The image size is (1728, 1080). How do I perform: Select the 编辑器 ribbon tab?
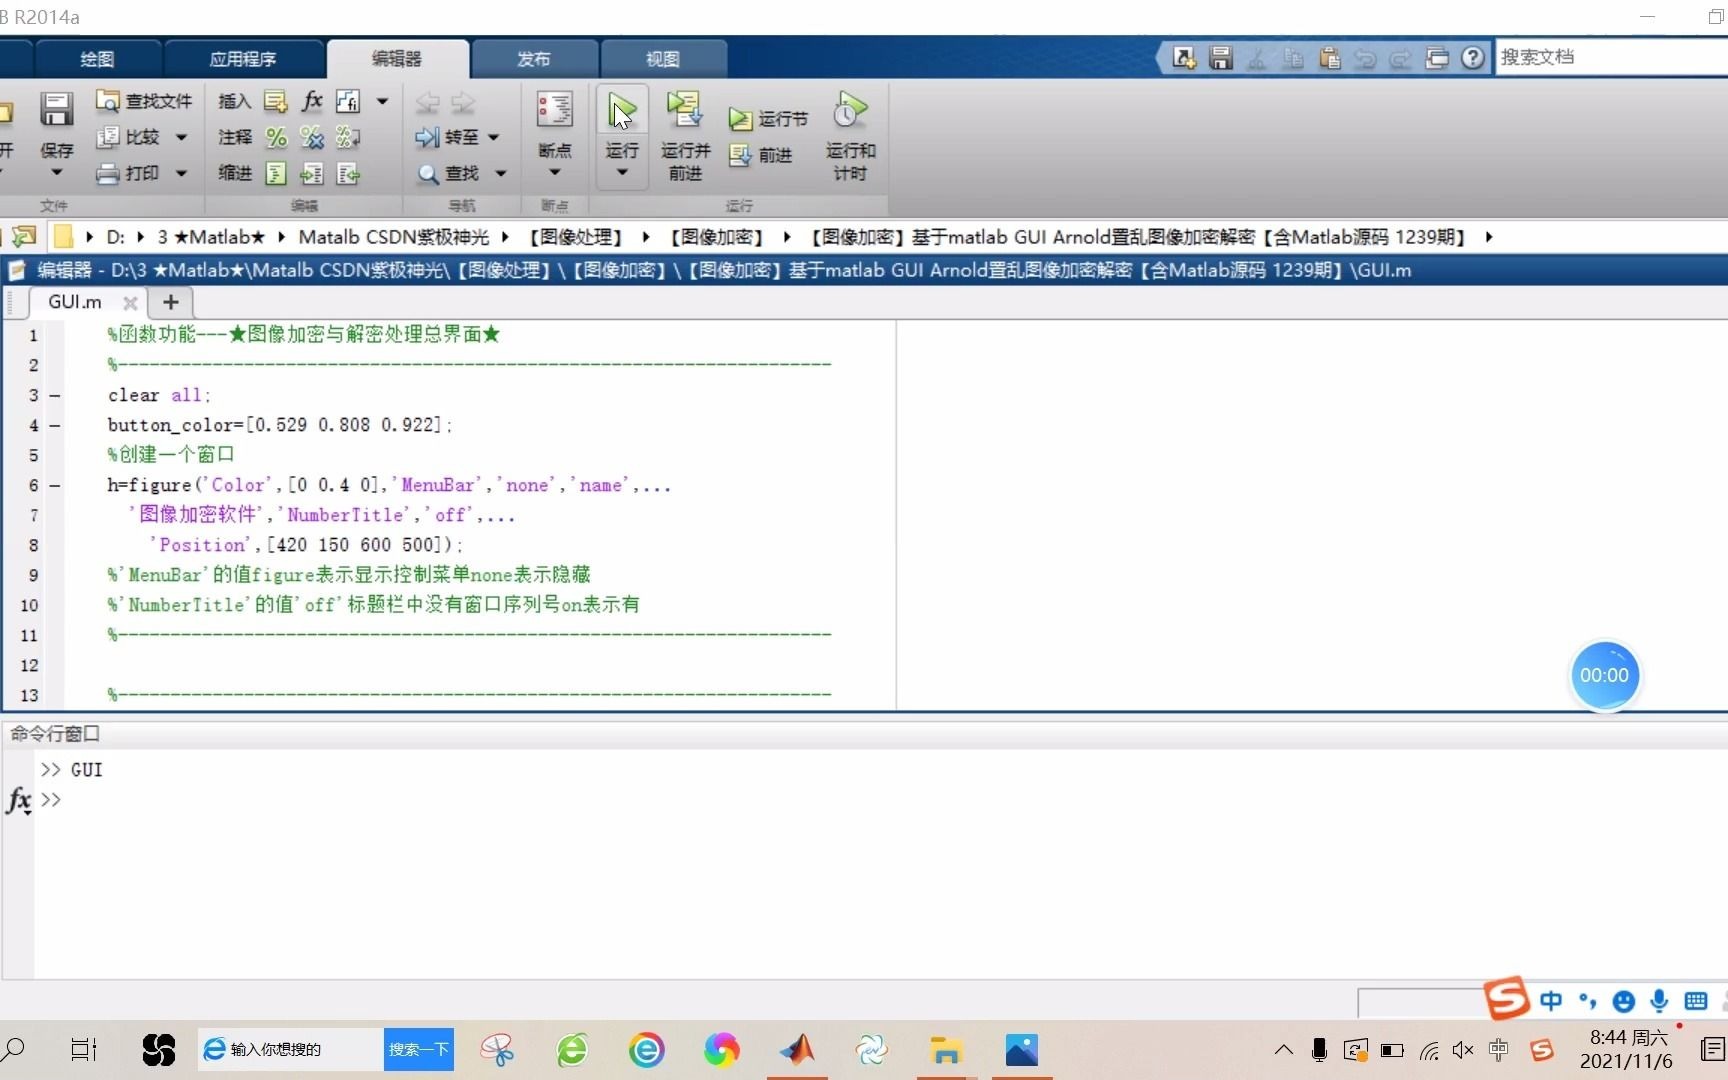coord(397,59)
